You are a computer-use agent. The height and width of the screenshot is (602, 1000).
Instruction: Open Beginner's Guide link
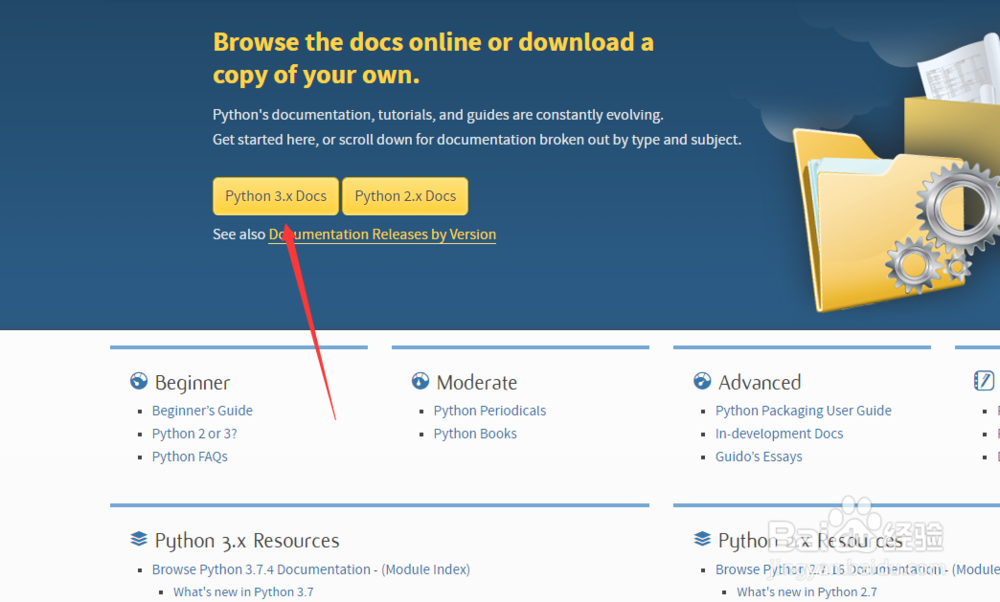[x=202, y=411]
